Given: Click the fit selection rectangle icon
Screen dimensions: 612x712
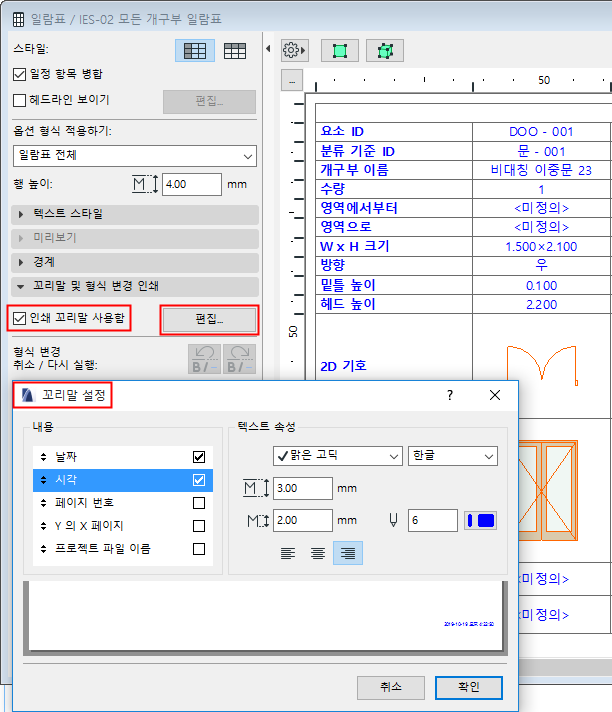Looking at the screenshot, I should click(x=340, y=50).
